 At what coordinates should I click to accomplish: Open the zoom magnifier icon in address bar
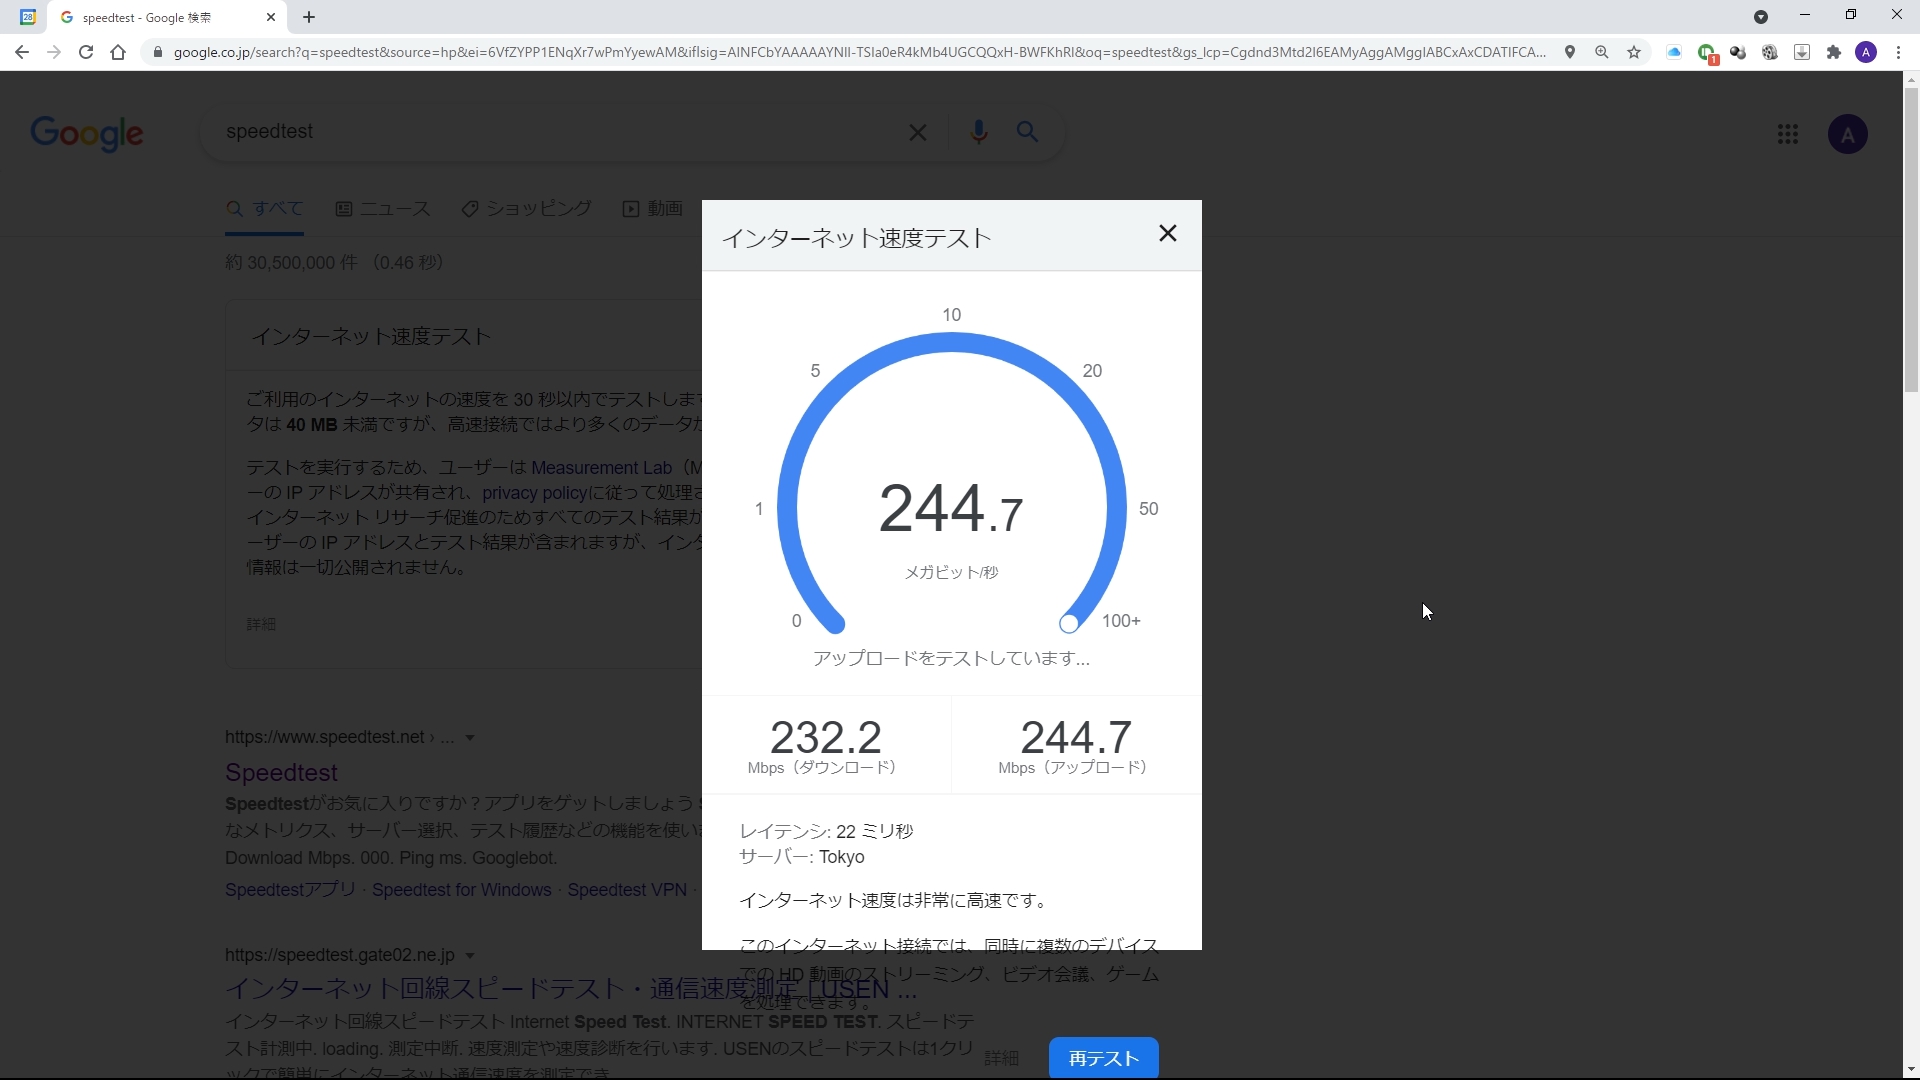pos(1602,52)
